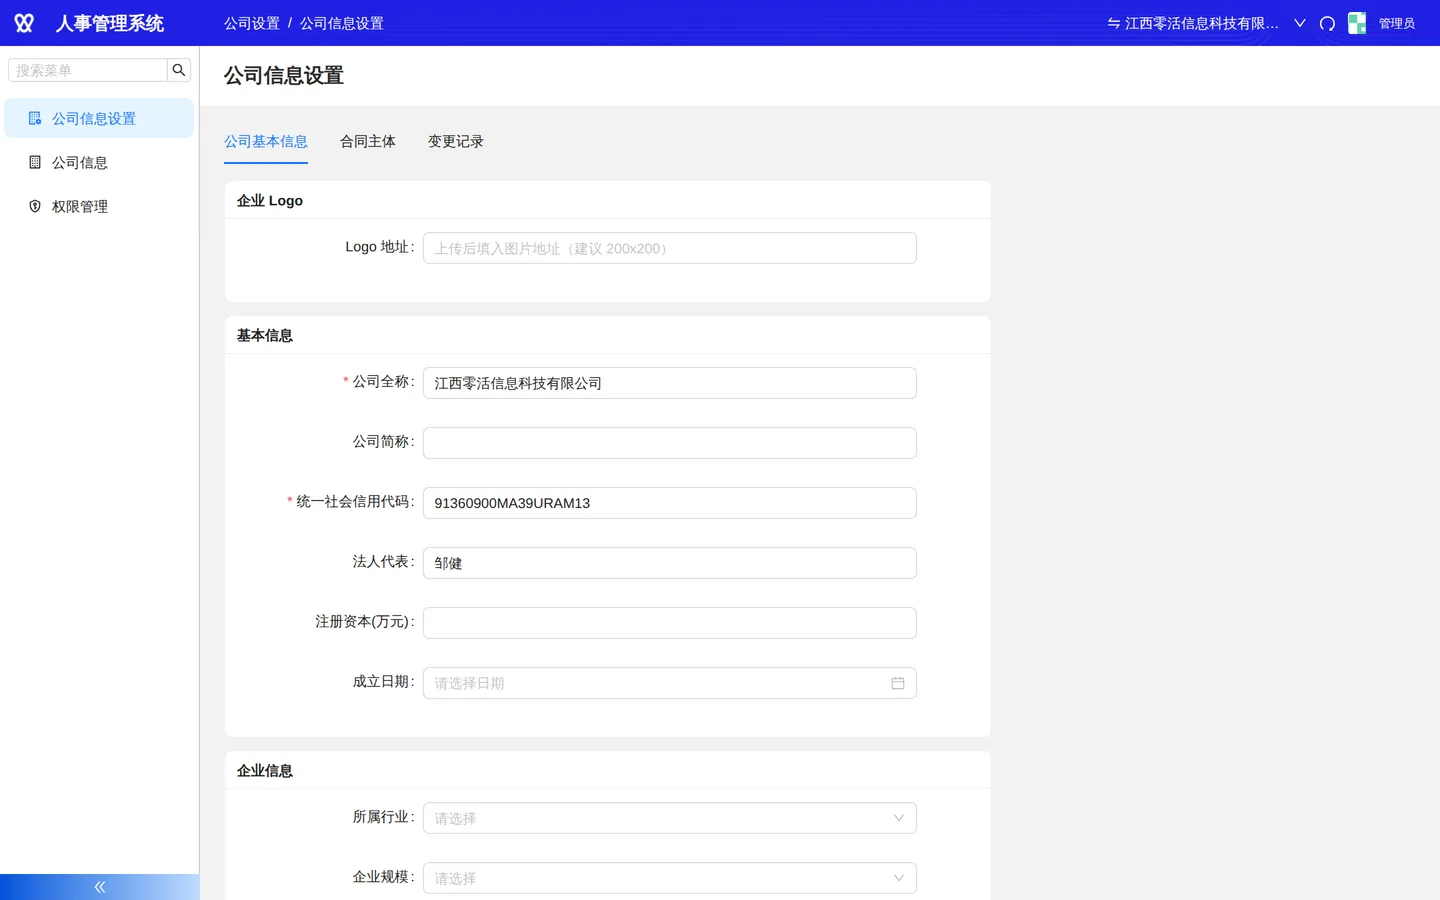Viewport: 1440px width, 900px height.
Task: Click the 注册资本(万元) input field
Action: (x=670, y=623)
